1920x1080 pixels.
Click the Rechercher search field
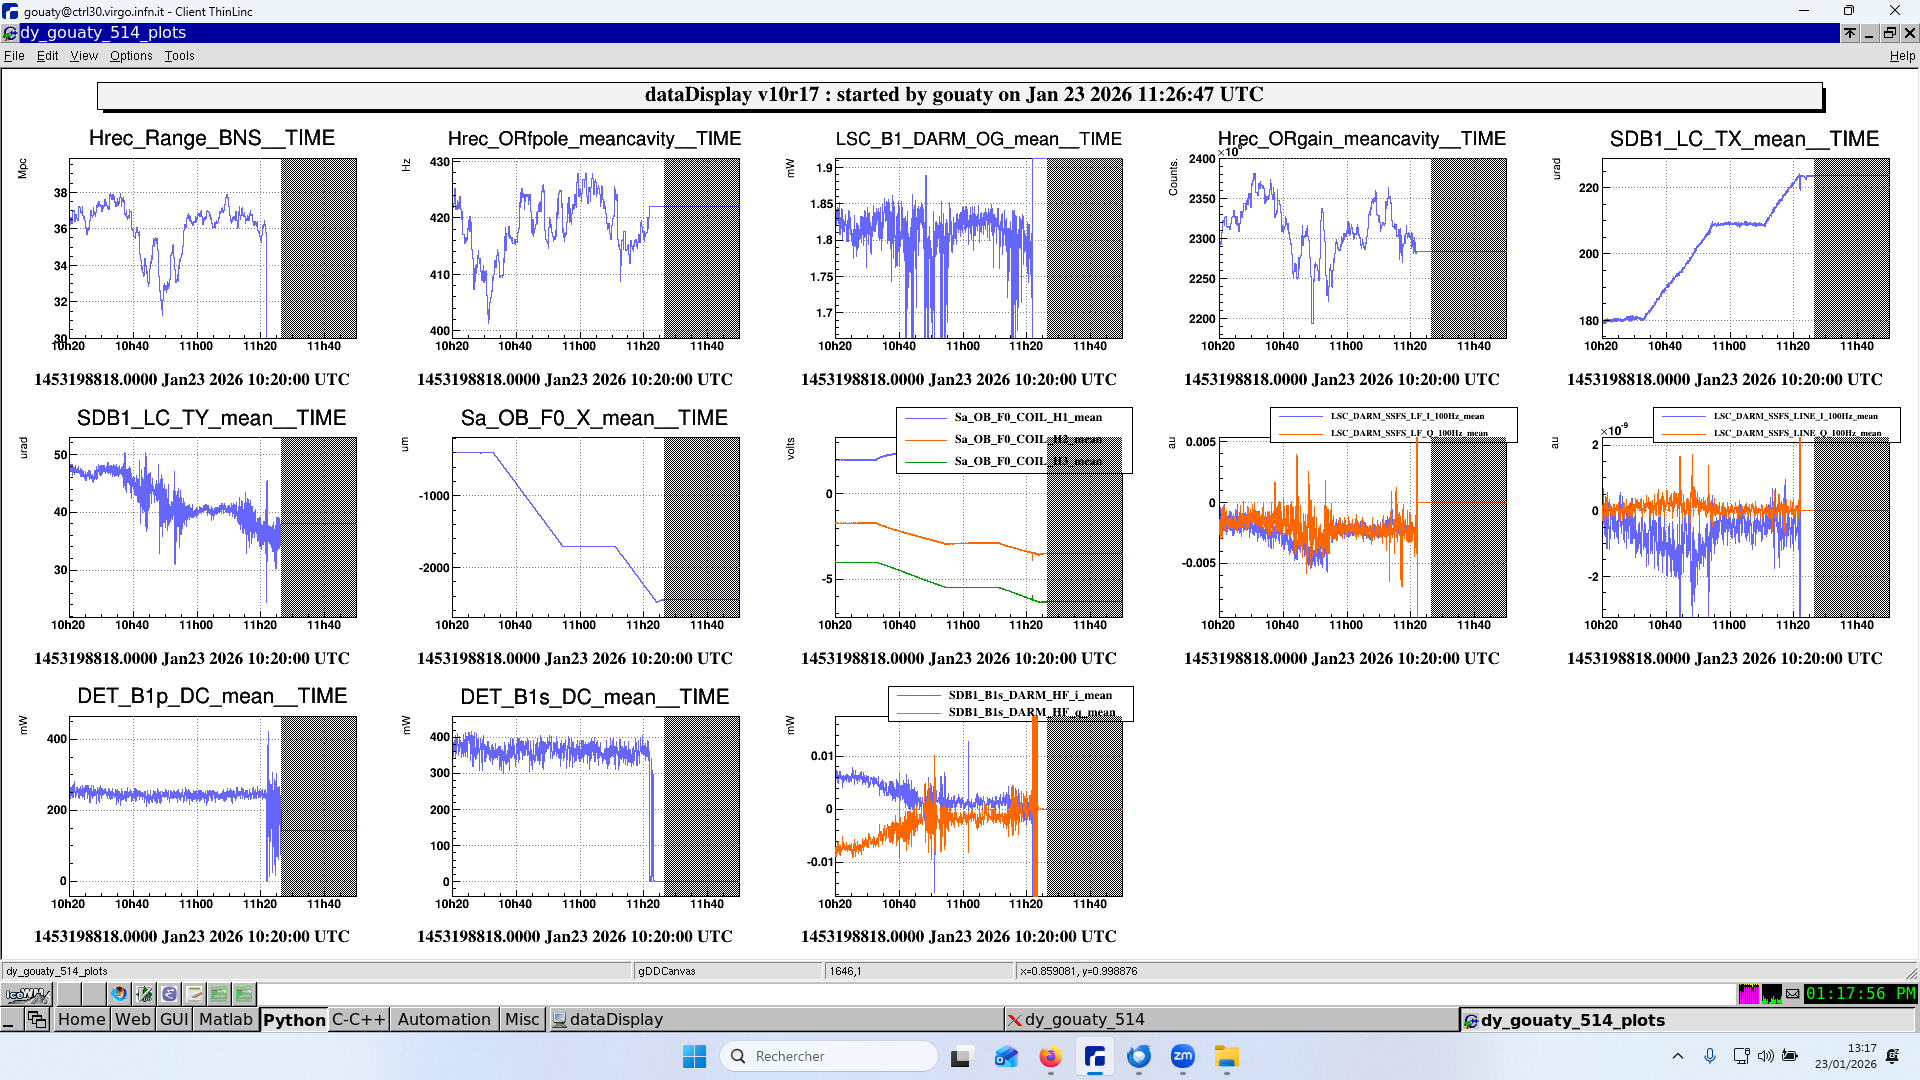pyautogui.click(x=830, y=1057)
